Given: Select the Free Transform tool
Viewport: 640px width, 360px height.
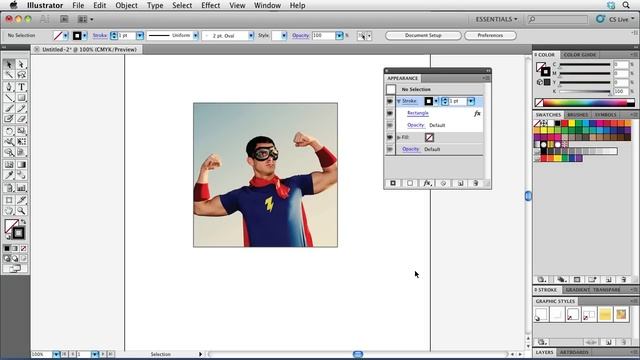Looking at the screenshot, I should pyautogui.click(x=21, y=142).
